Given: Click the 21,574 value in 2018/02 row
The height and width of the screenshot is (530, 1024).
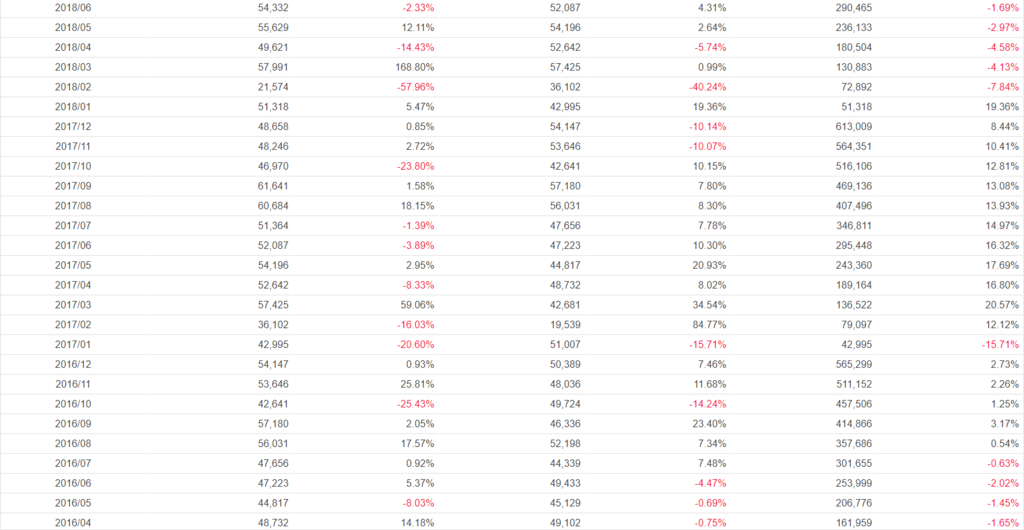Looking at the screenshot, I should [273, 87].
